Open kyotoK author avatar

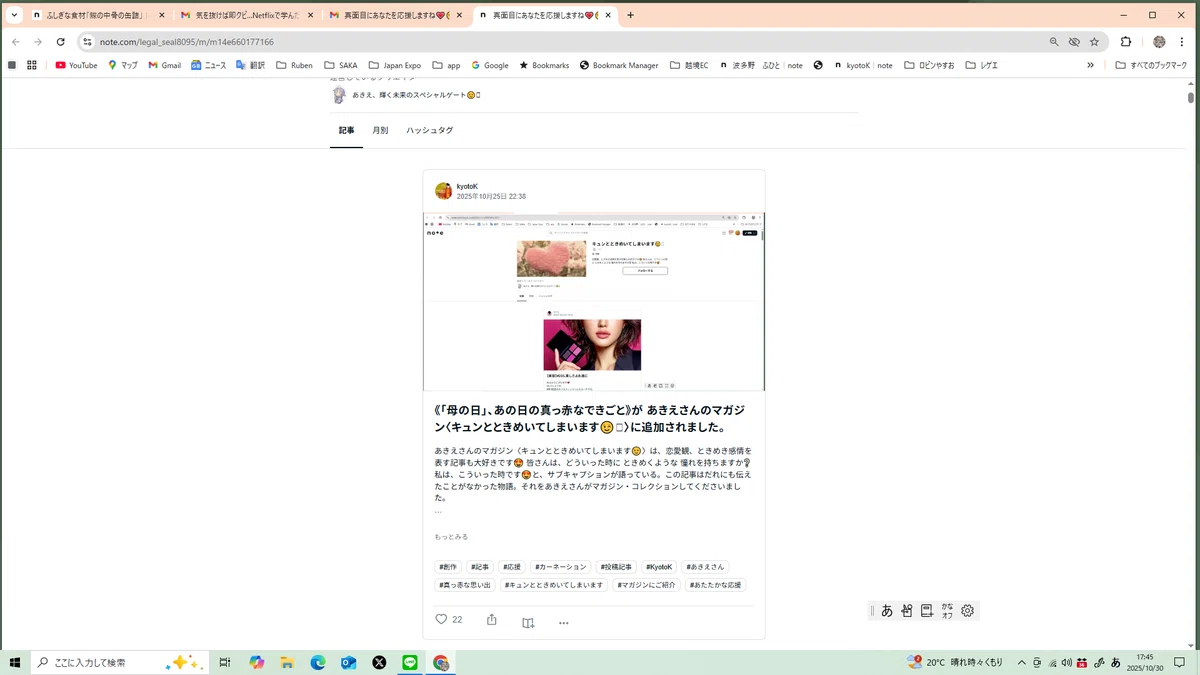(443, 191)
